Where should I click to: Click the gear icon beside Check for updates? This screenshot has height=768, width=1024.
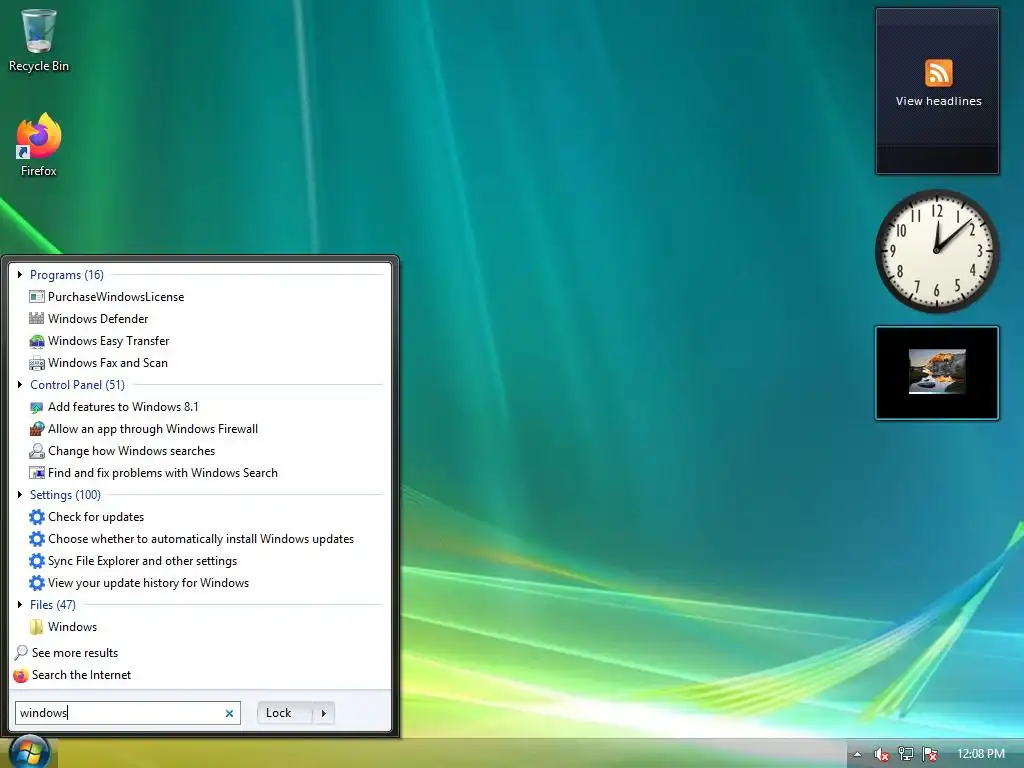37,517
